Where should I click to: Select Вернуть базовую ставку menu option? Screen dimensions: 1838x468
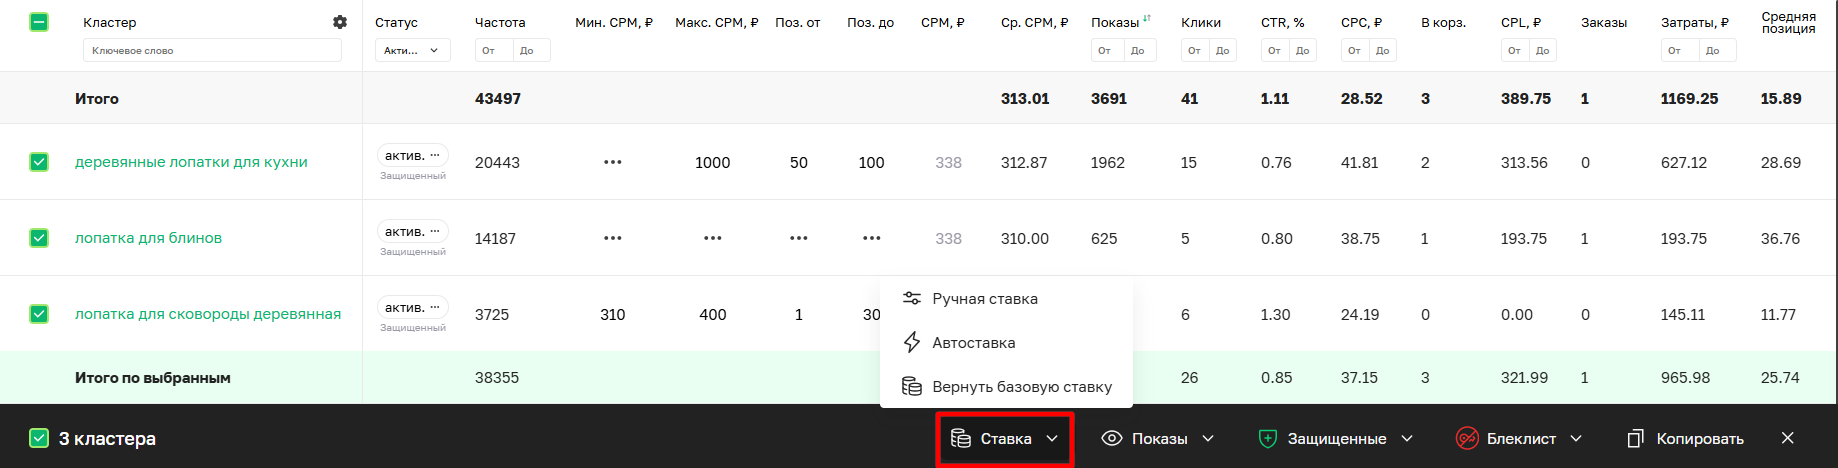tap(1021, 386)
